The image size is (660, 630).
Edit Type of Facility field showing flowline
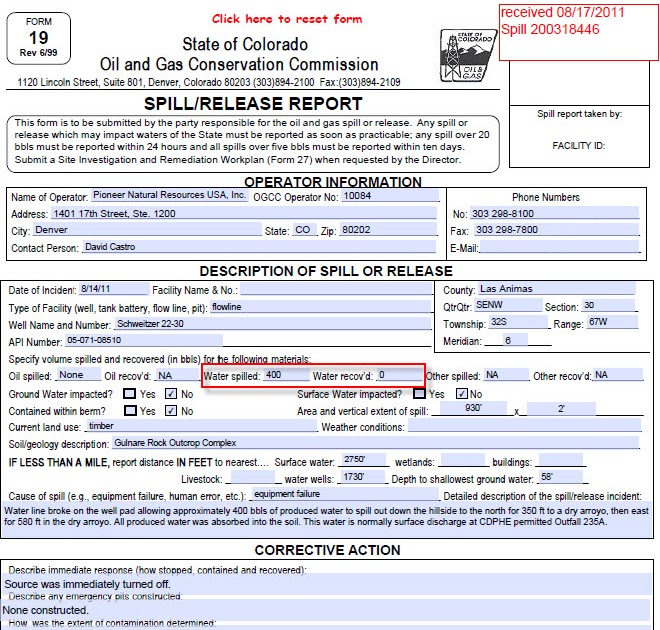pos(322,306)
